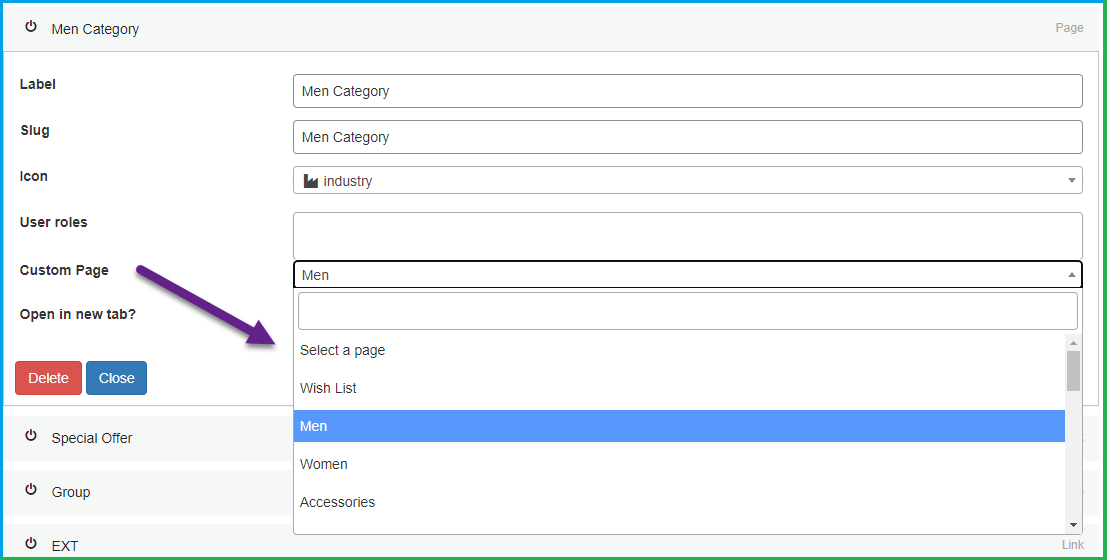Viewport: 1107px width, 560px height.
Task: Click the red Delete button
Action: [48, 378]
